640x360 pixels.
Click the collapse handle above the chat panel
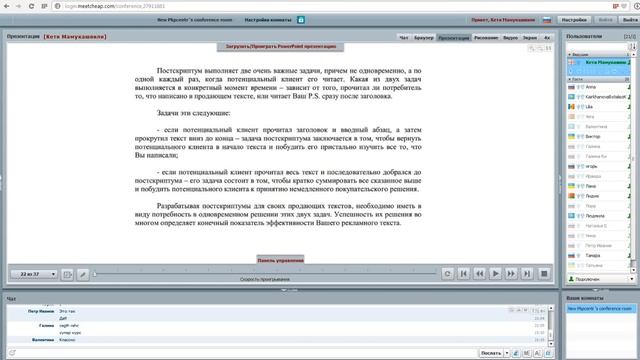[x=289, y=290]
